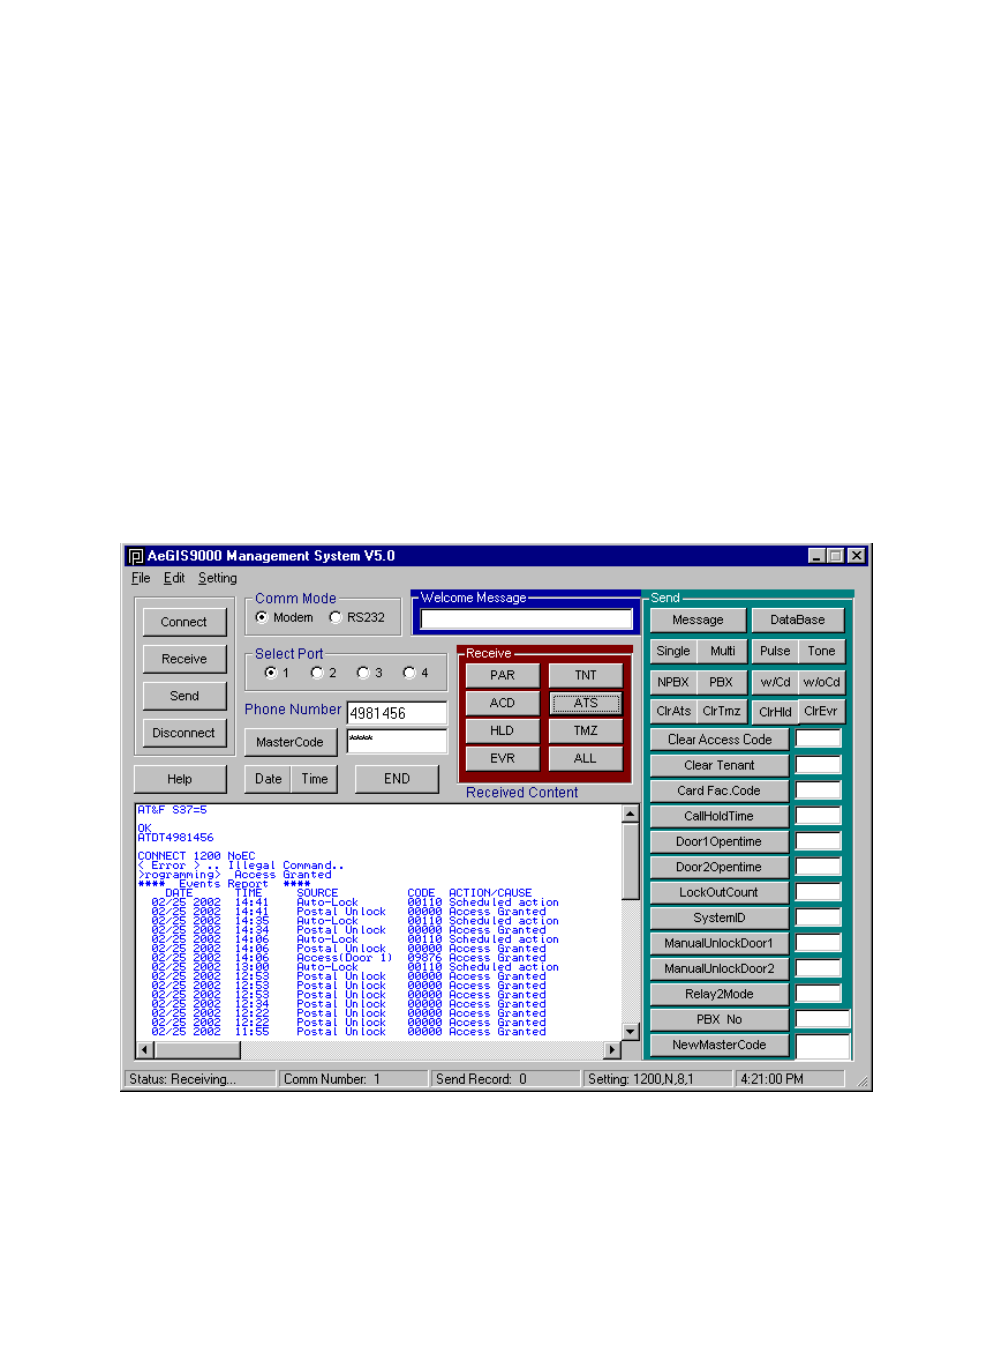Click the Connect button

(x=184, y=622)
